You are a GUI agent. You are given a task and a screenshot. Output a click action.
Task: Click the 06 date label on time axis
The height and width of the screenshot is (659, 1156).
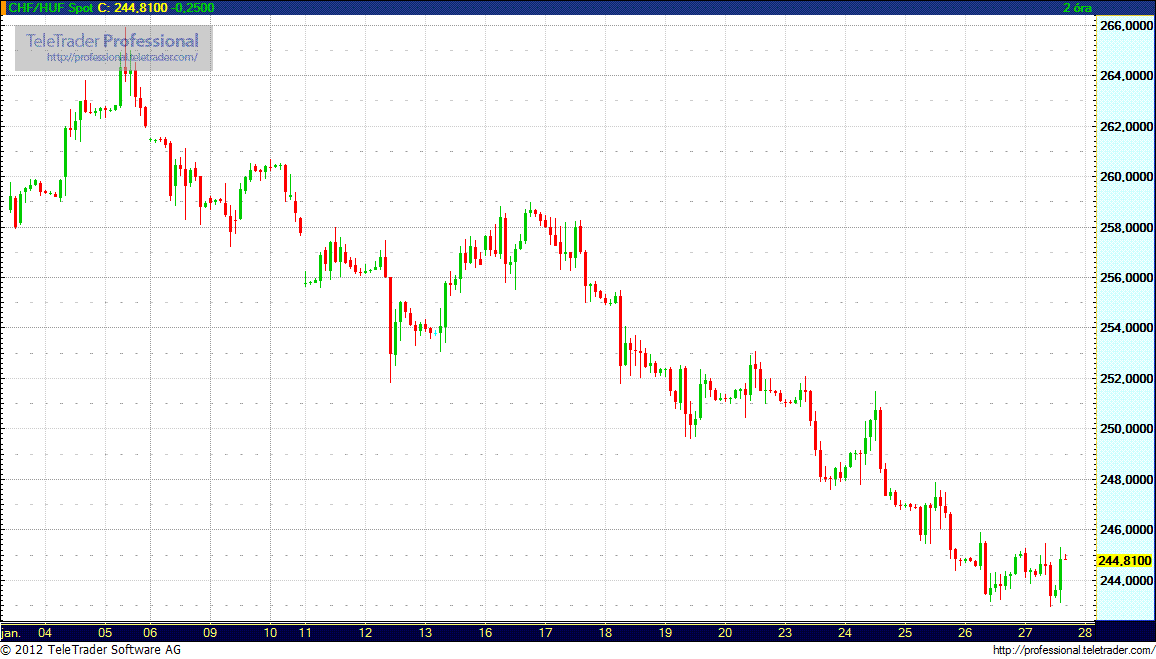pyautogui.click(x=150, y=632)
